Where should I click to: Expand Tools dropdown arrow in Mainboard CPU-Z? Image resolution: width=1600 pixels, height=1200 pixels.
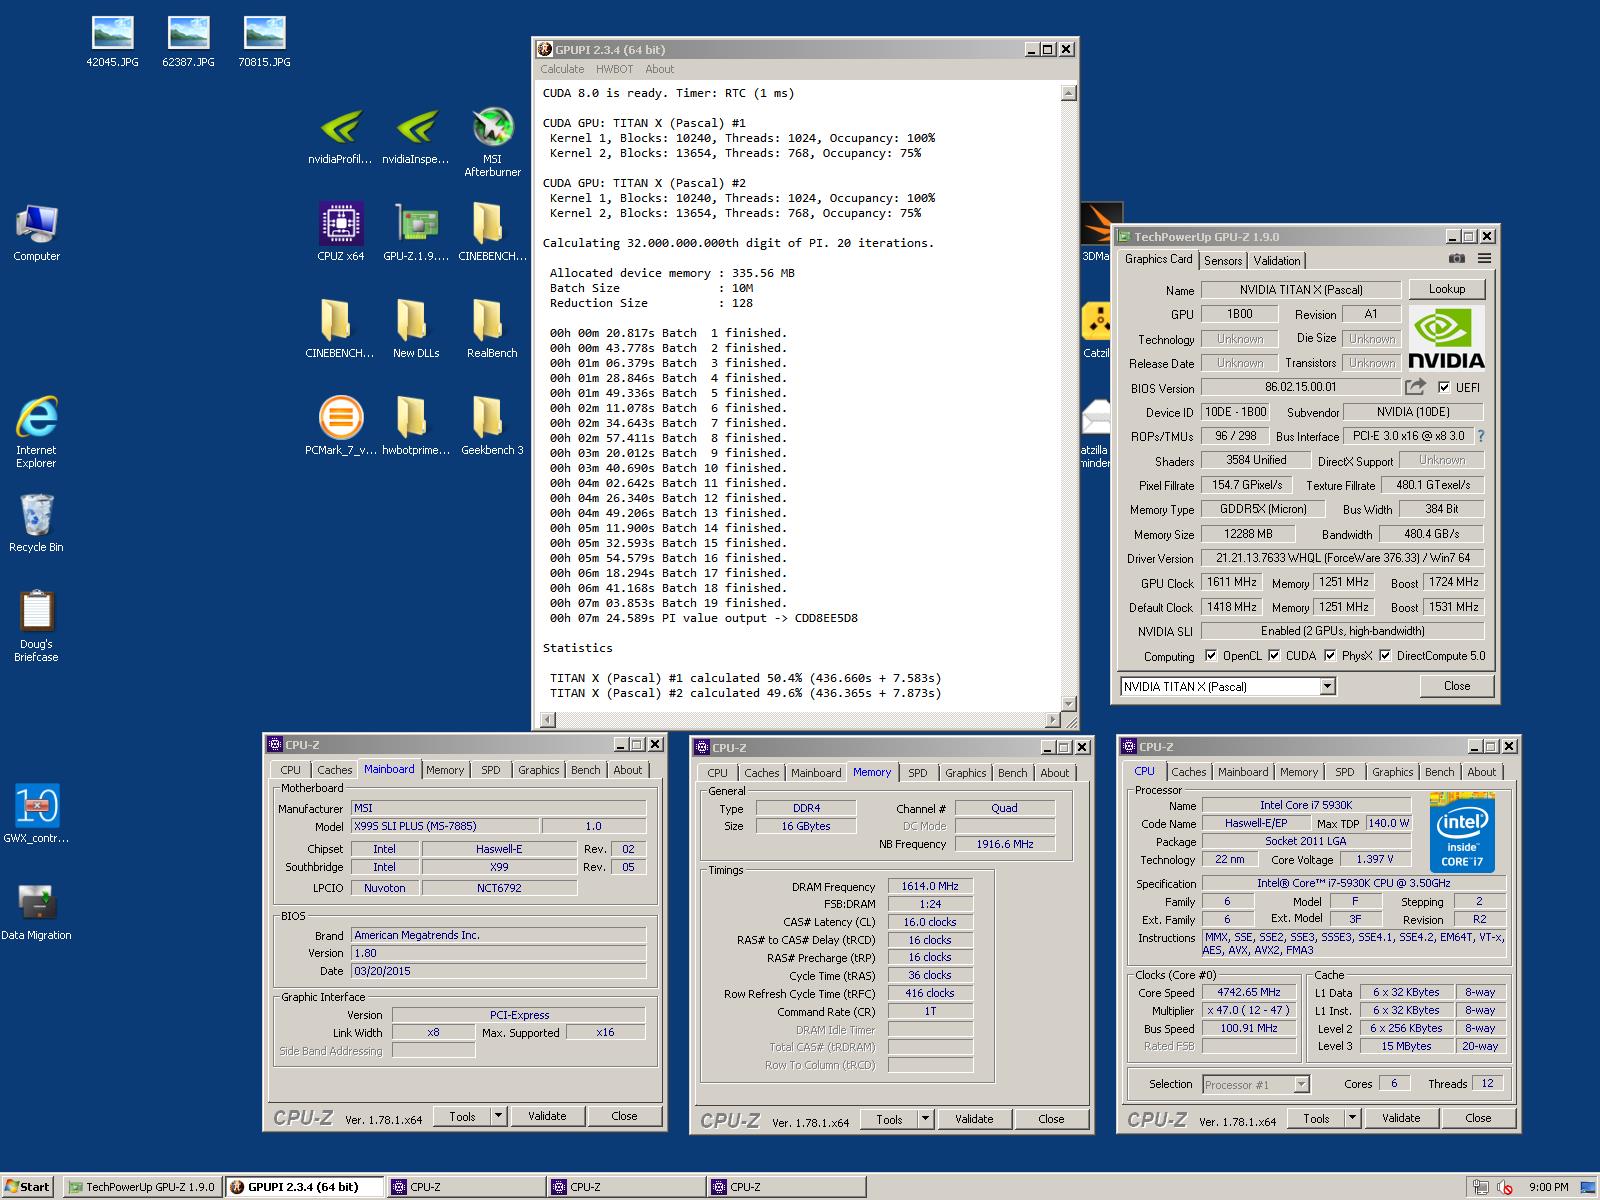(x=499, y=1116)
